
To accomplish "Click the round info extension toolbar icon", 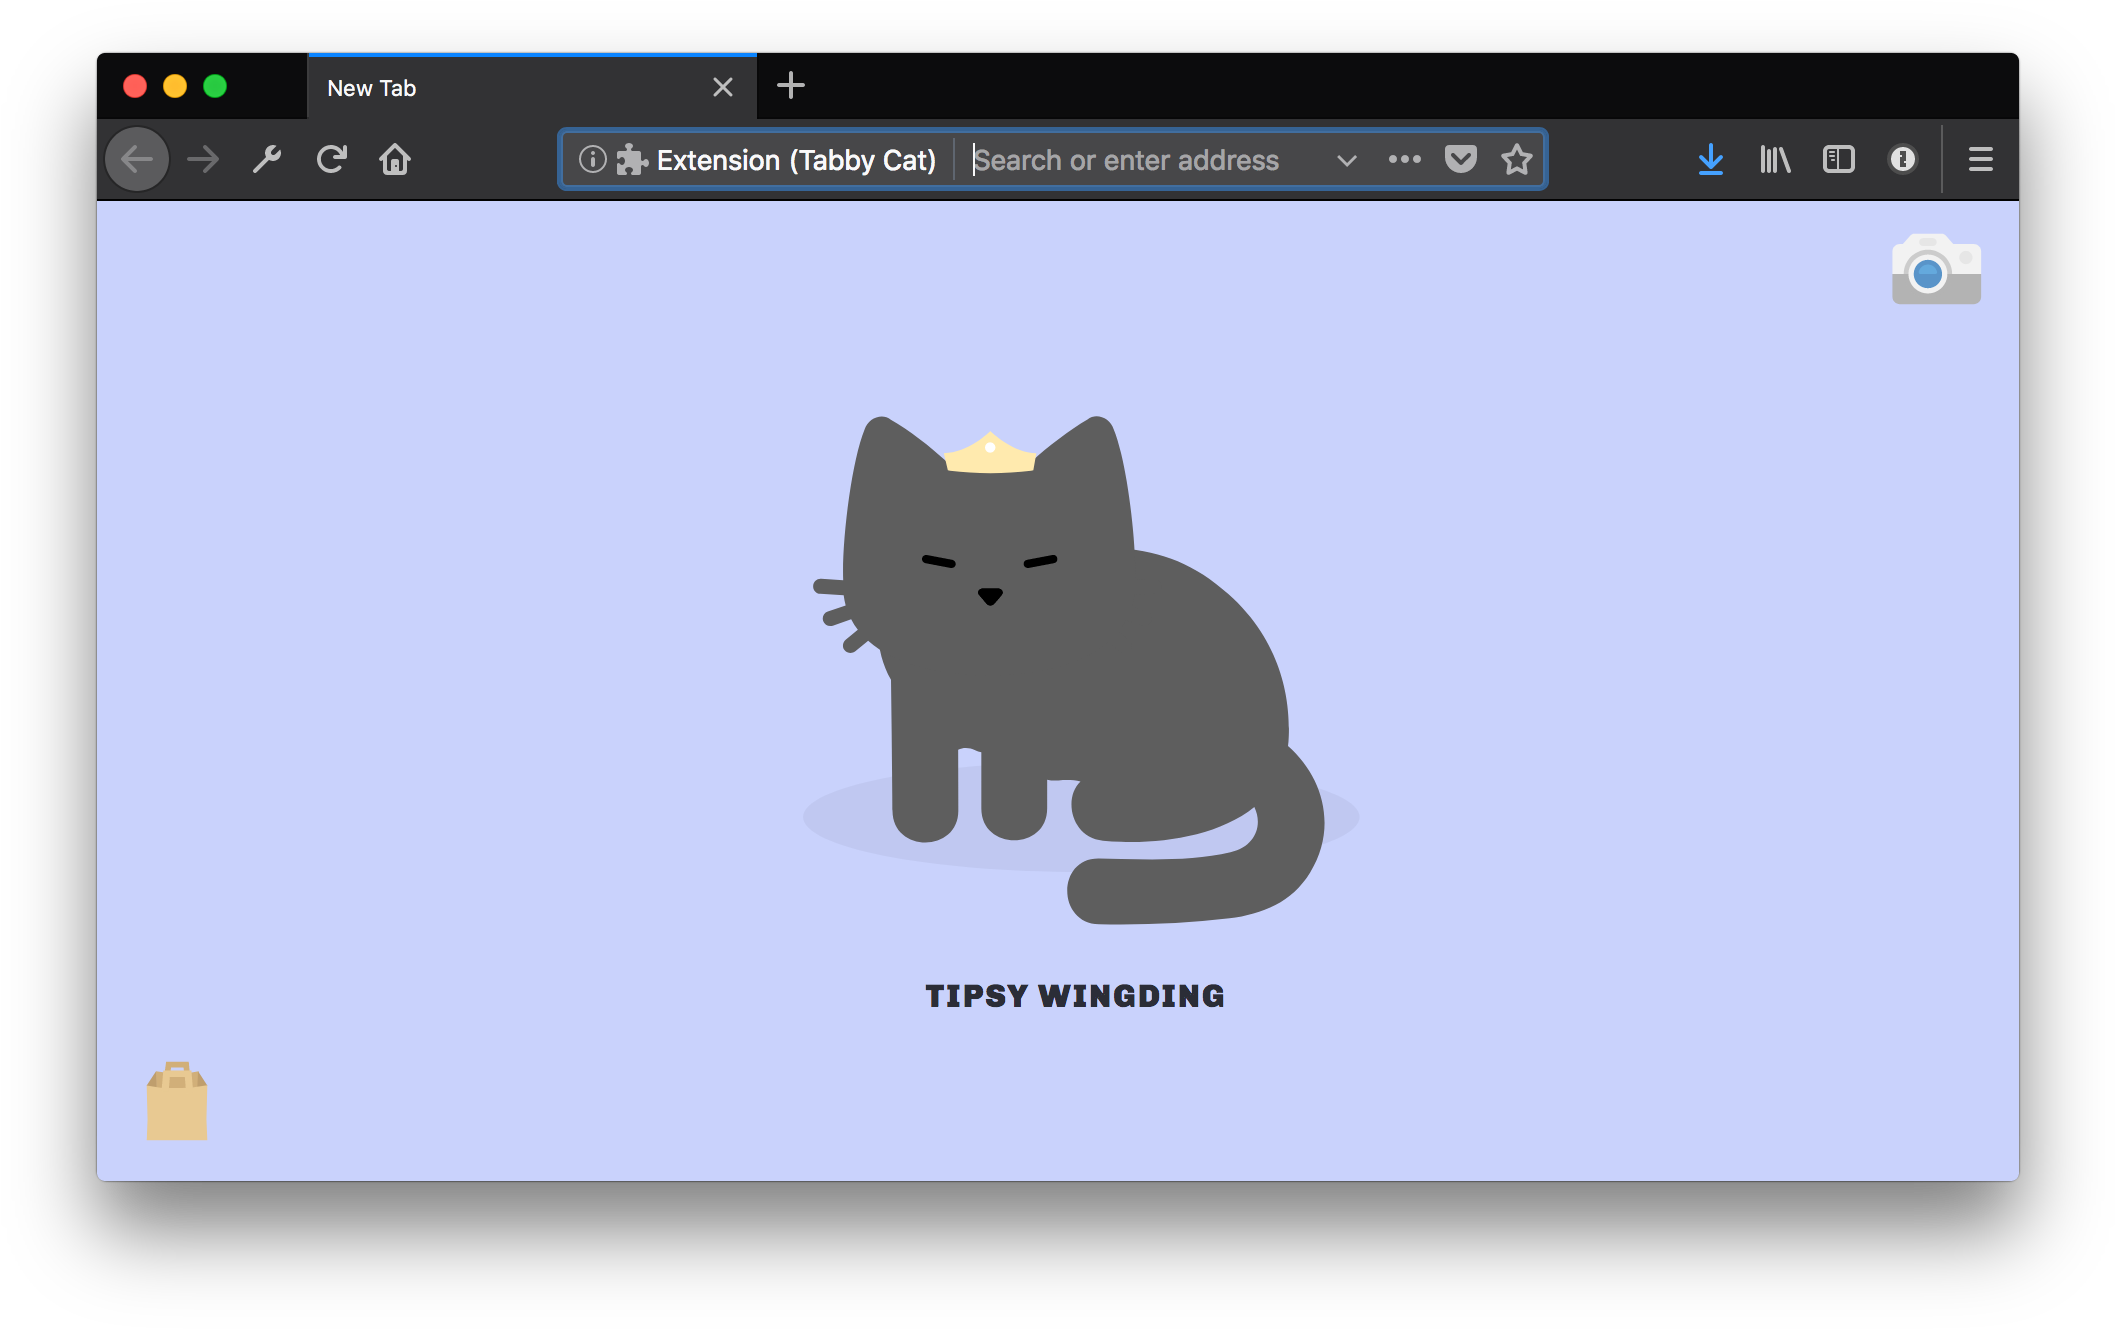I will point(1902,159).
